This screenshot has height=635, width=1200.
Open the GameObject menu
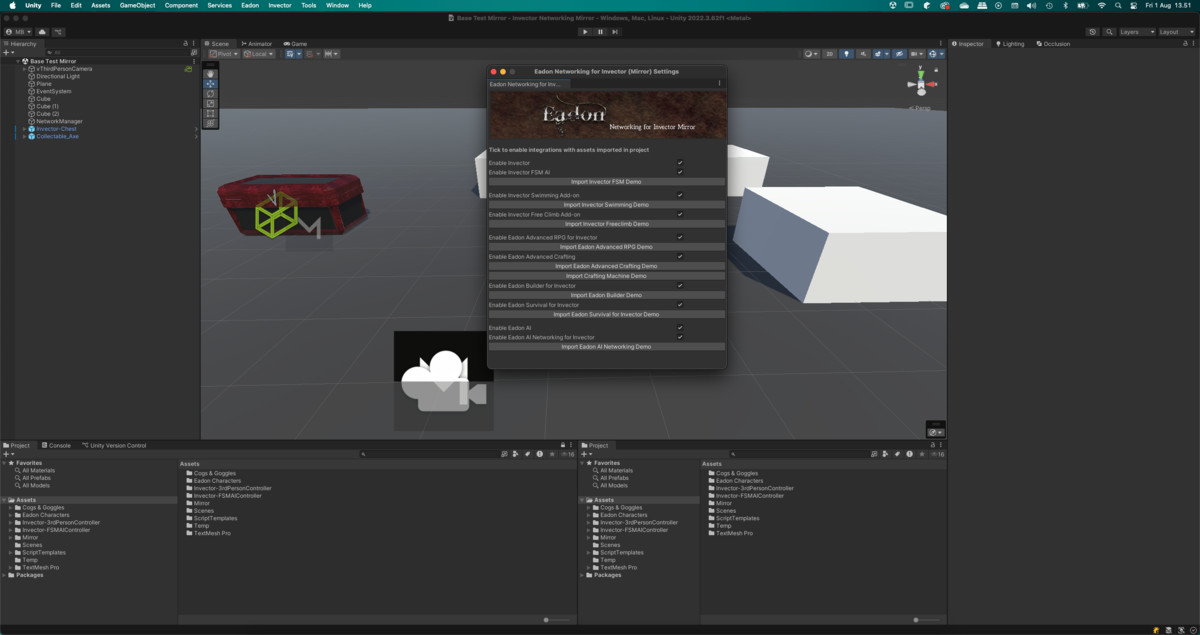(x=137, y=5)
